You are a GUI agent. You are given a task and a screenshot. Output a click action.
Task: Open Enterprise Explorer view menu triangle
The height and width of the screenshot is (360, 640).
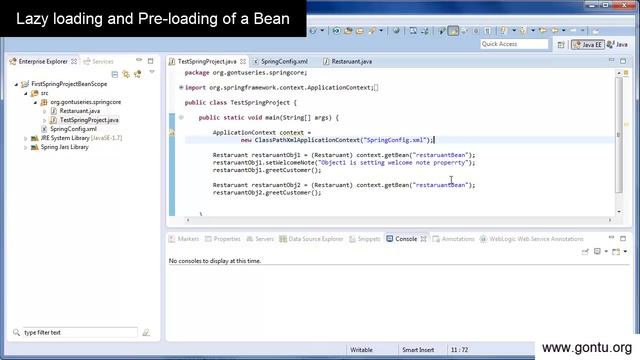tap(152, 72)
